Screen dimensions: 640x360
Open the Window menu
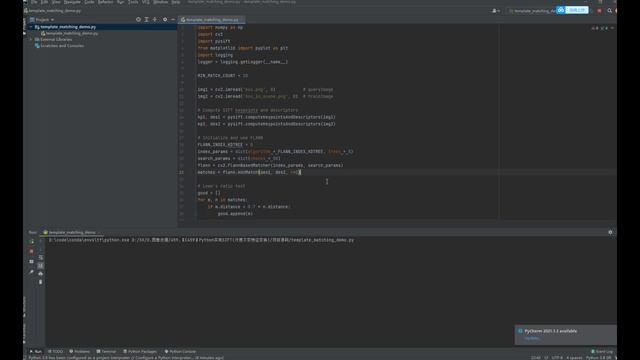(160, 2)
